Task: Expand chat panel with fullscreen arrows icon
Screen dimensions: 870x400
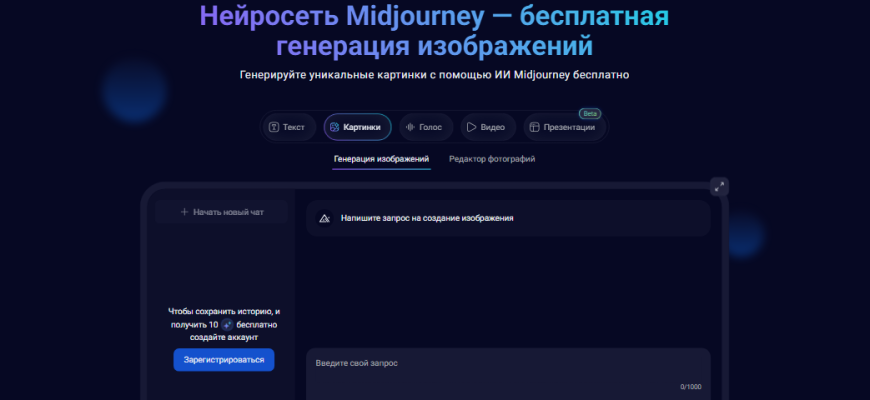Action: click(718, 186)
